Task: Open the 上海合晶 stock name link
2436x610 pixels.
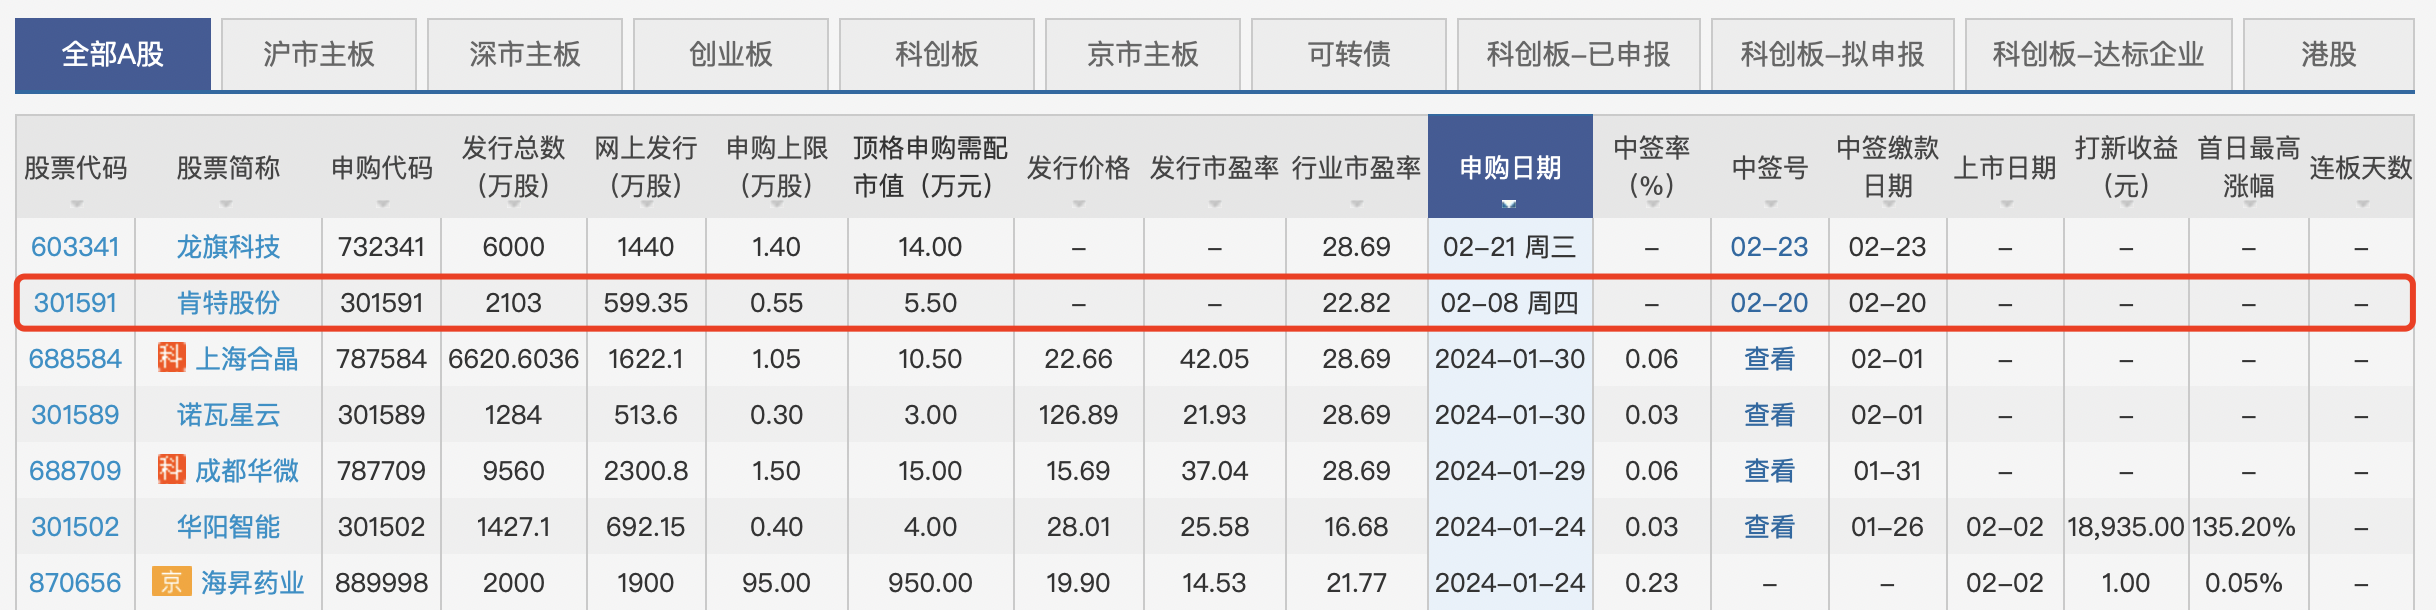Action: coord(246,359)
